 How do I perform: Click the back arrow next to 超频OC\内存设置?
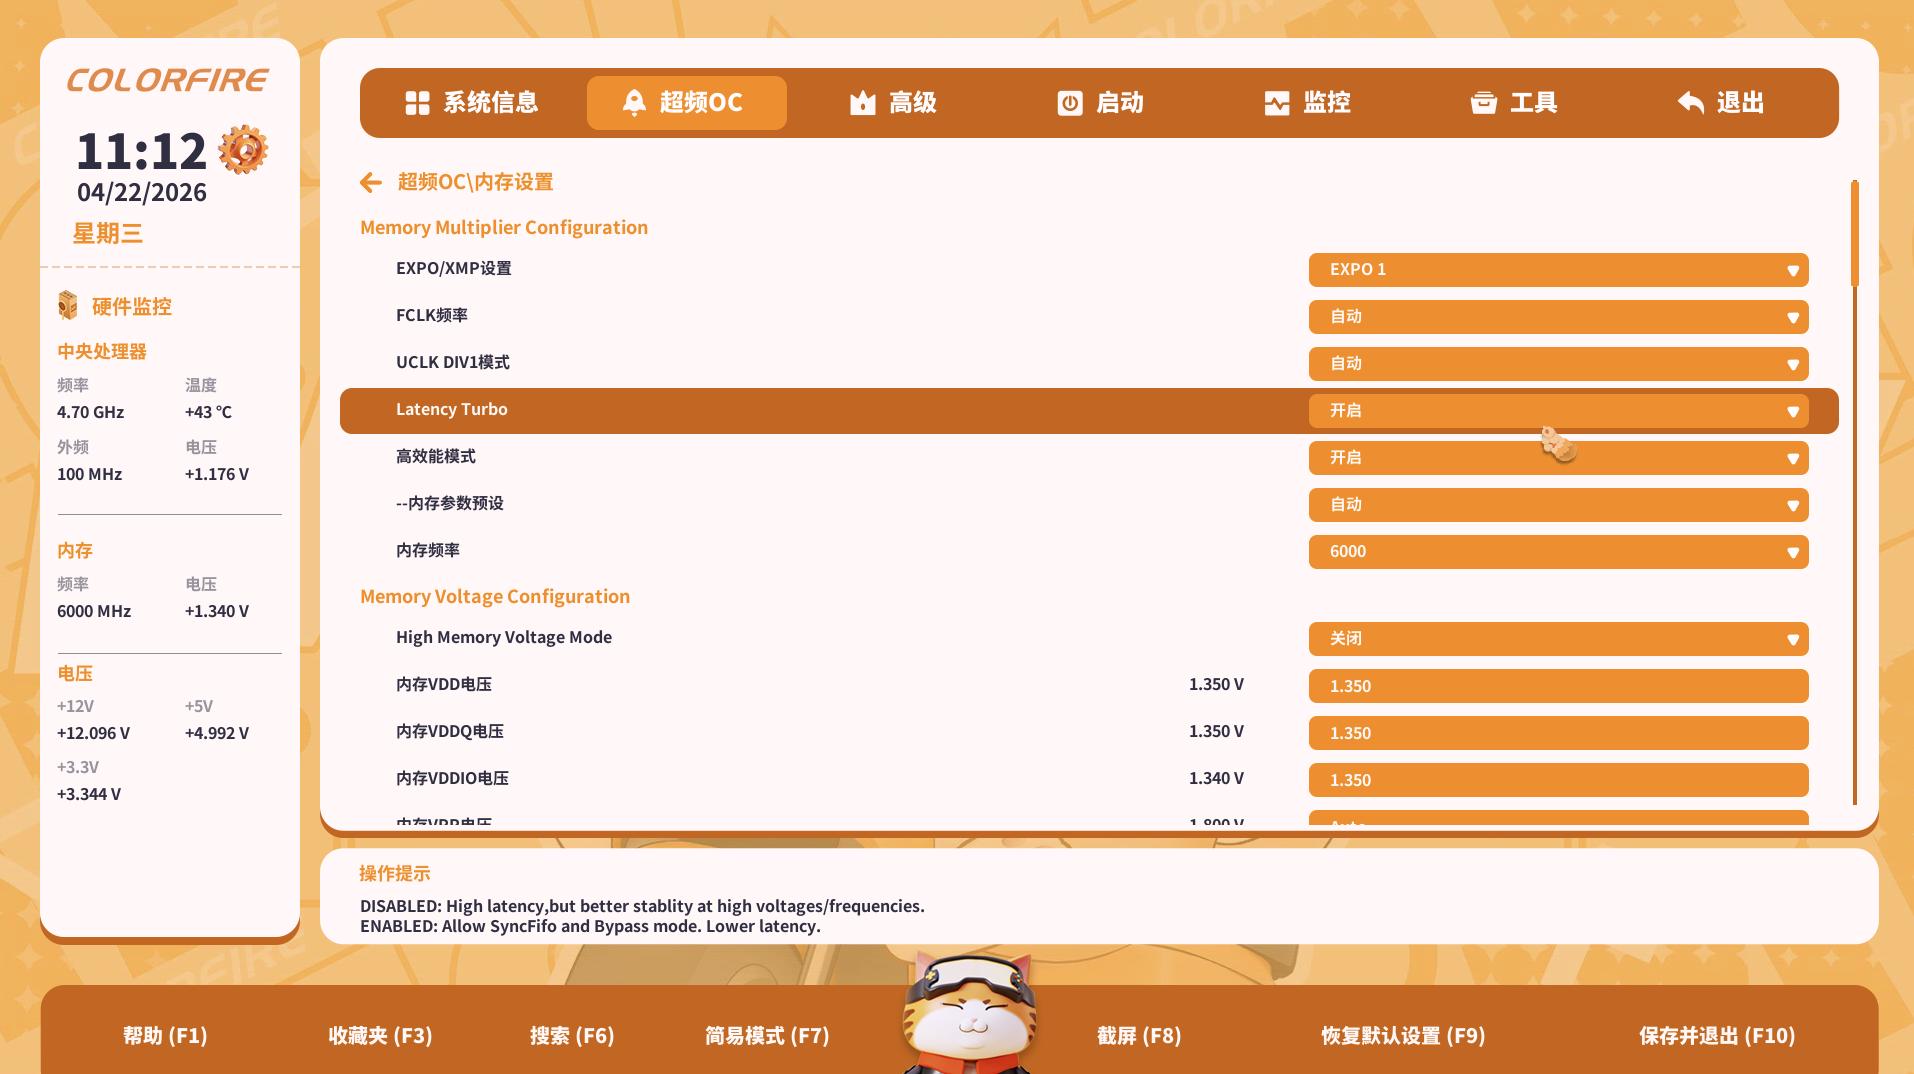pyautogui.click(x=371, y=182)
